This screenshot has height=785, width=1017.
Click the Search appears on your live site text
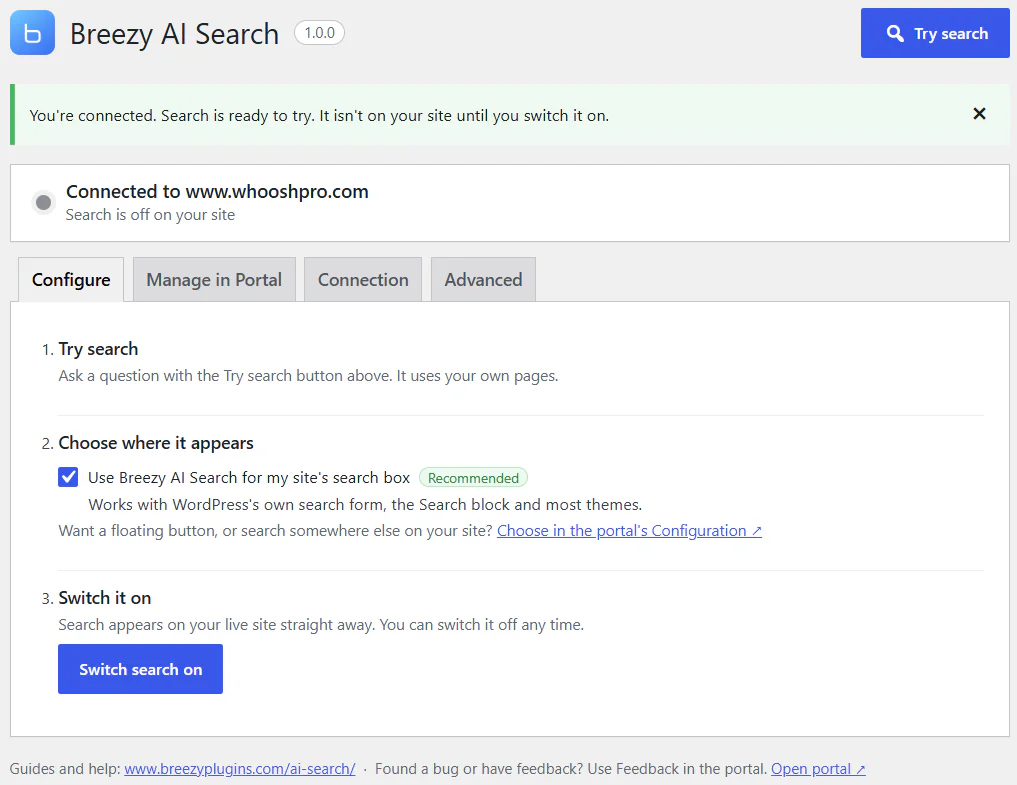tap(321, 625)
